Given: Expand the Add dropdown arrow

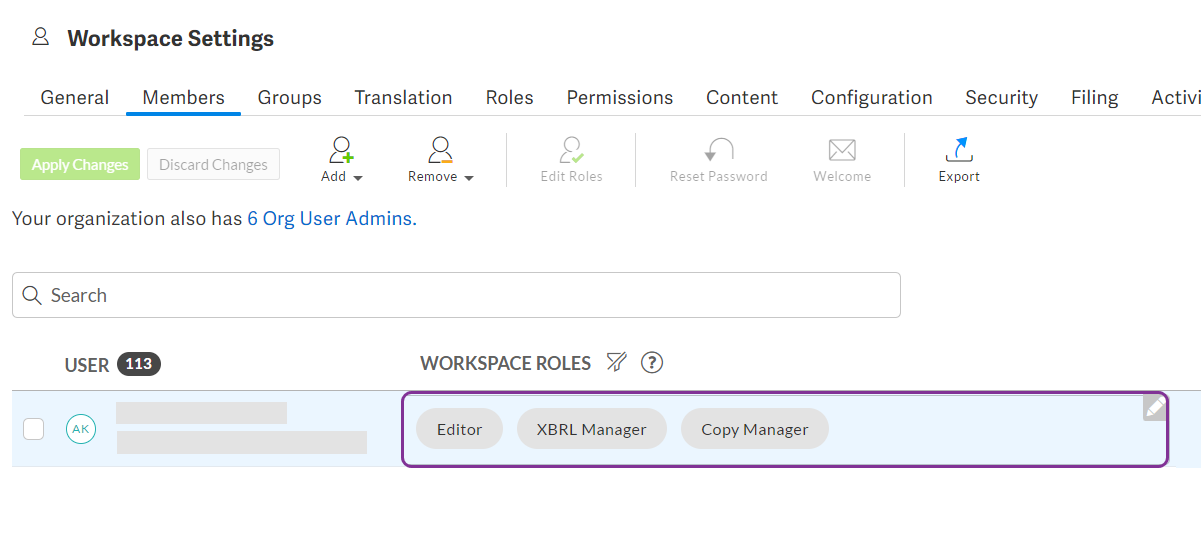Looking at the screenshot, I should (x=358, y=178).
